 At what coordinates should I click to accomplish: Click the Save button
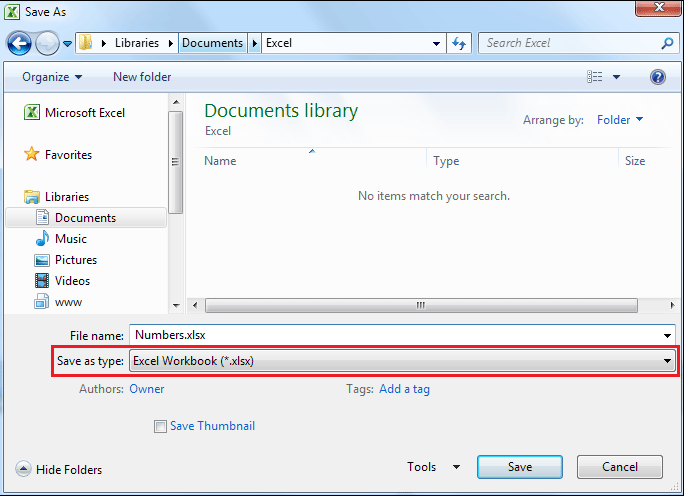point(519,467)
